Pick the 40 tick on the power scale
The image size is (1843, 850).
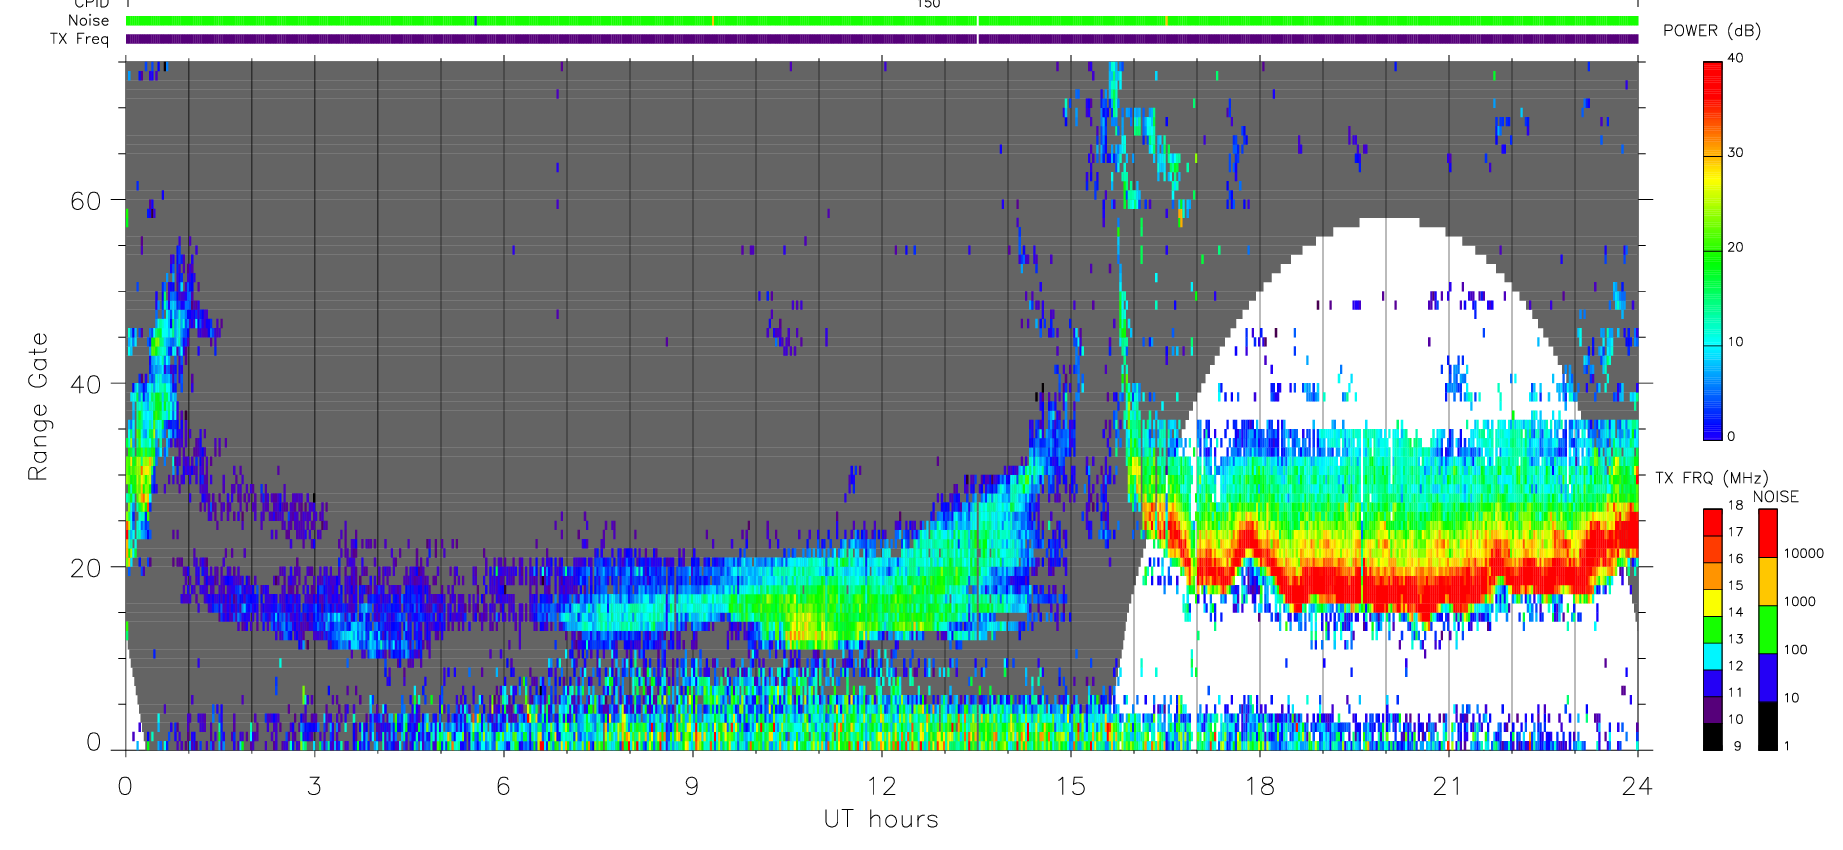tap(1735, 58)
